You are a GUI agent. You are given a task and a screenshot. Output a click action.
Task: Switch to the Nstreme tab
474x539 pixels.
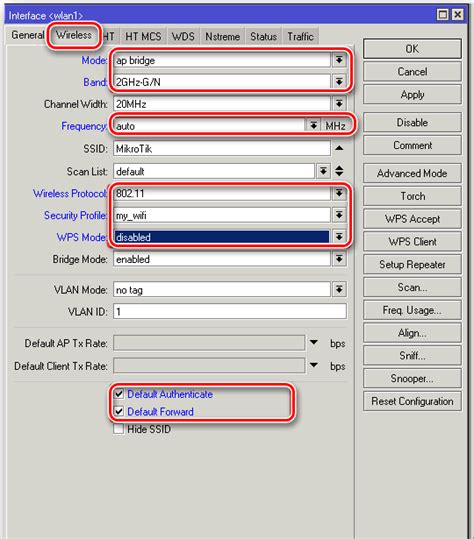[x=222, y=36]
